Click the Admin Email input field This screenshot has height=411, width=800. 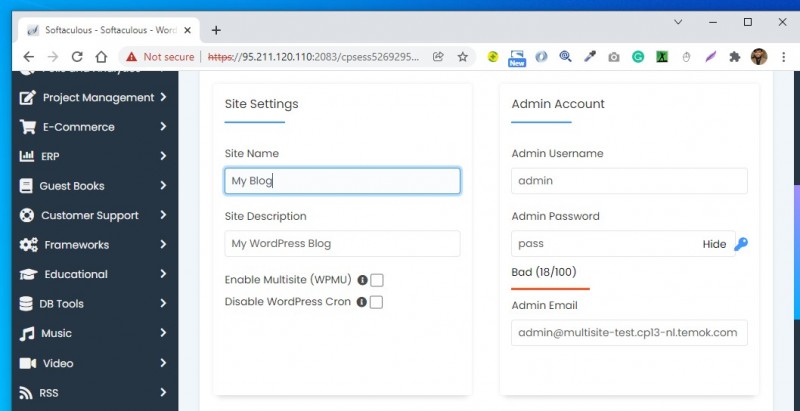[629, 332]
